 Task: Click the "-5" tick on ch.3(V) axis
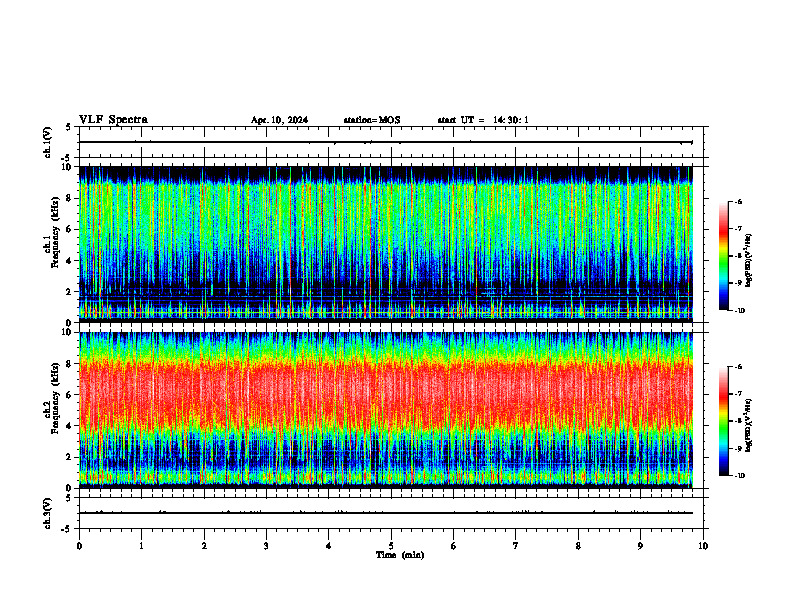pos(67,529)
